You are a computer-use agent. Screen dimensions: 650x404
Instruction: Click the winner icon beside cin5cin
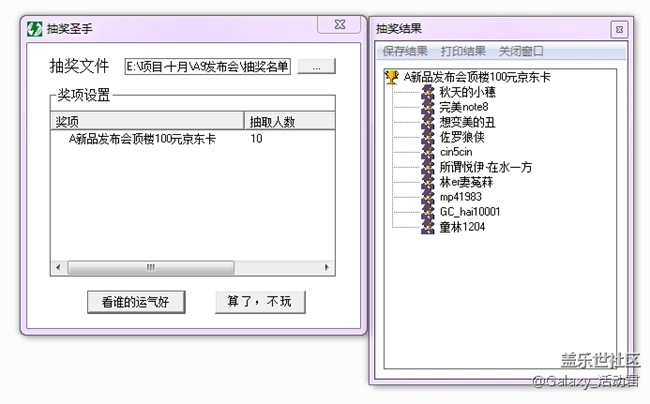[429, 152]
